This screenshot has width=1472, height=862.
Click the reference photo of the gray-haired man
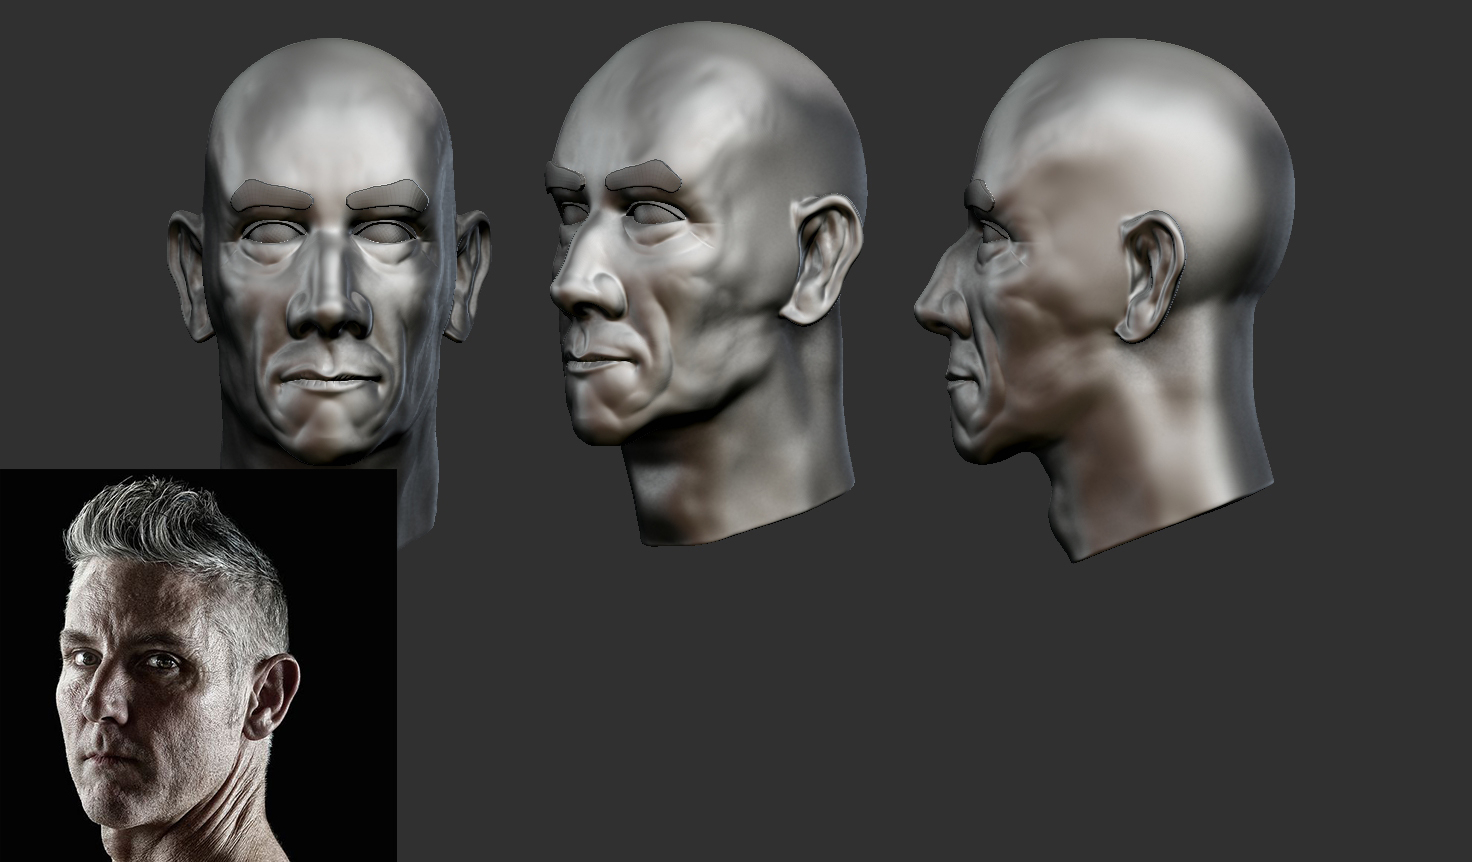(198, 665)
